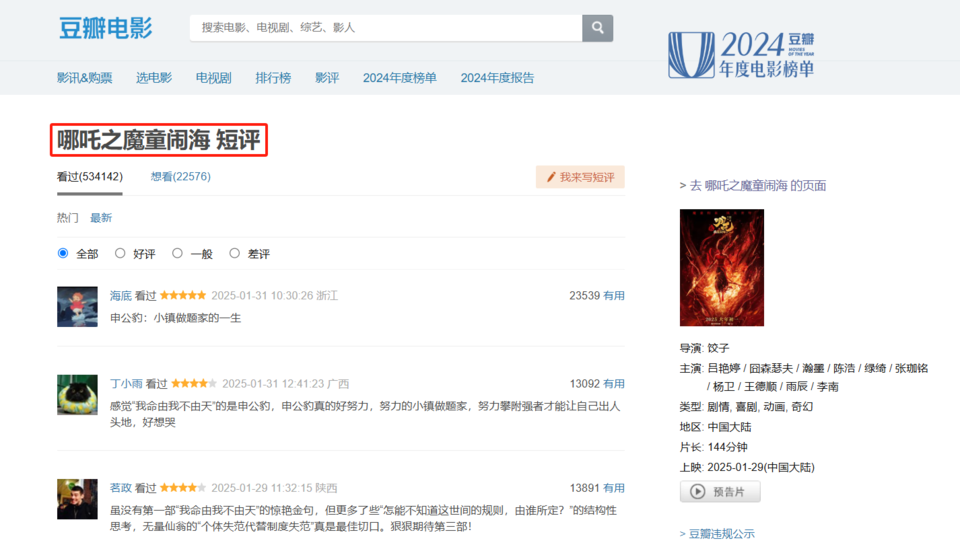Viewport: 960px width, 553px height.
Task: Open user 海底's avatar picture
Action: point(77,306)
